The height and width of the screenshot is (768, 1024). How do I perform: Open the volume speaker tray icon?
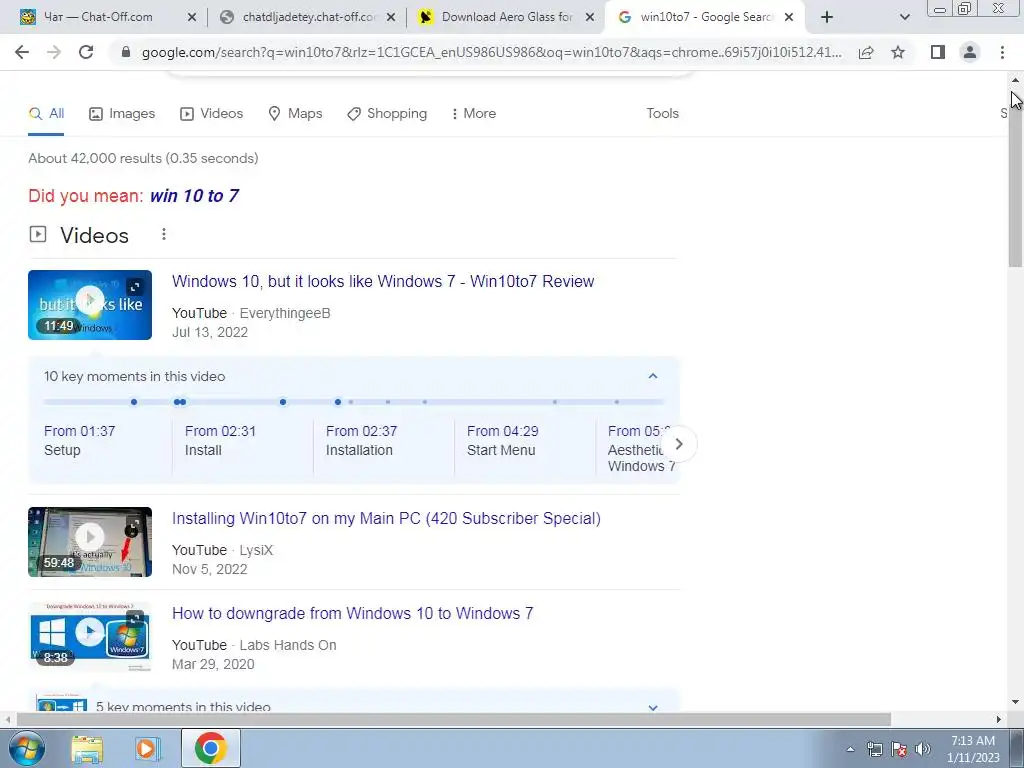(x=922, y=749)
